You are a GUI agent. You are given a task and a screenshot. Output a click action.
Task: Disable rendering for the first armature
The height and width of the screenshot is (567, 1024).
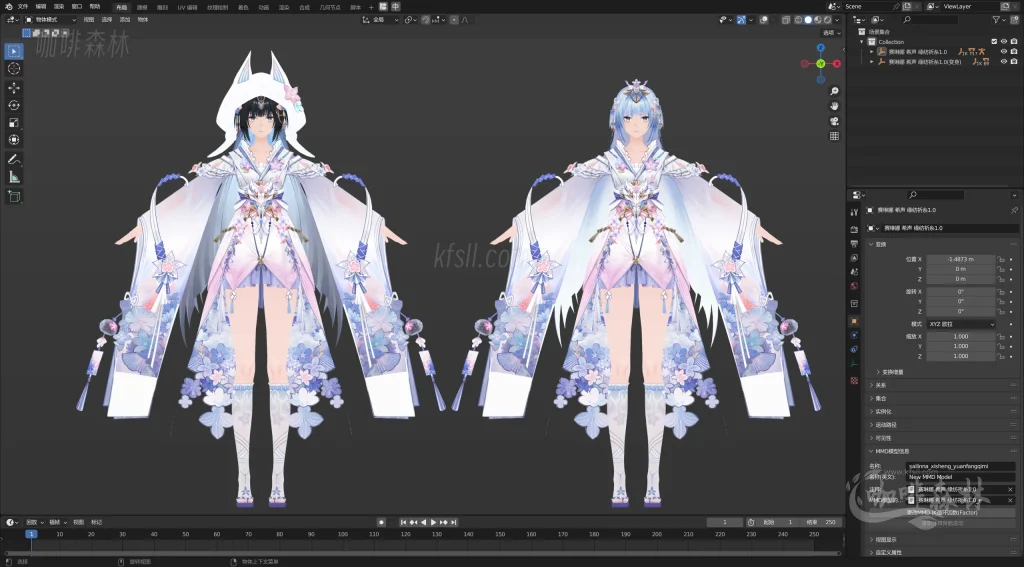(1014, 52)
